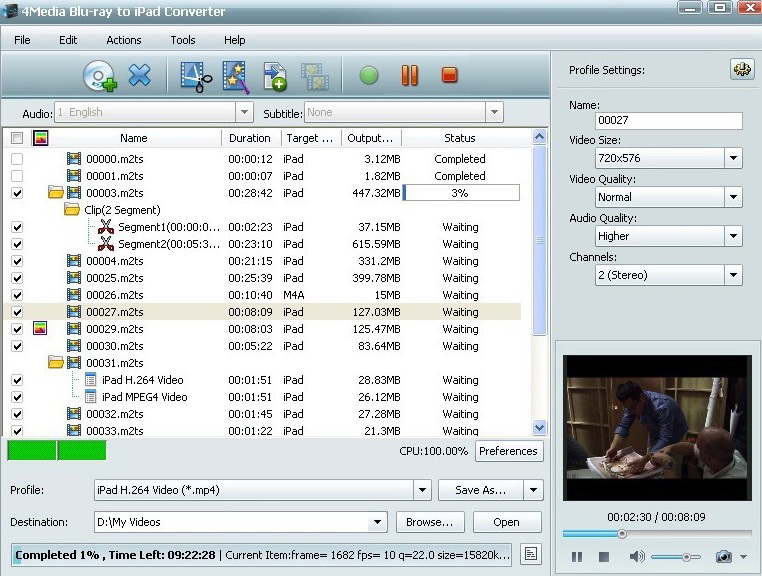Take a snapshot with the camera icon
The image size is (762, 576).
(x=723, y=556)
